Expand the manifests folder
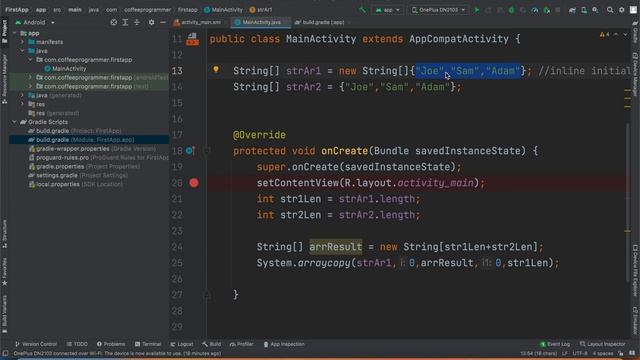Screen dimensions: 640x360 23,42
